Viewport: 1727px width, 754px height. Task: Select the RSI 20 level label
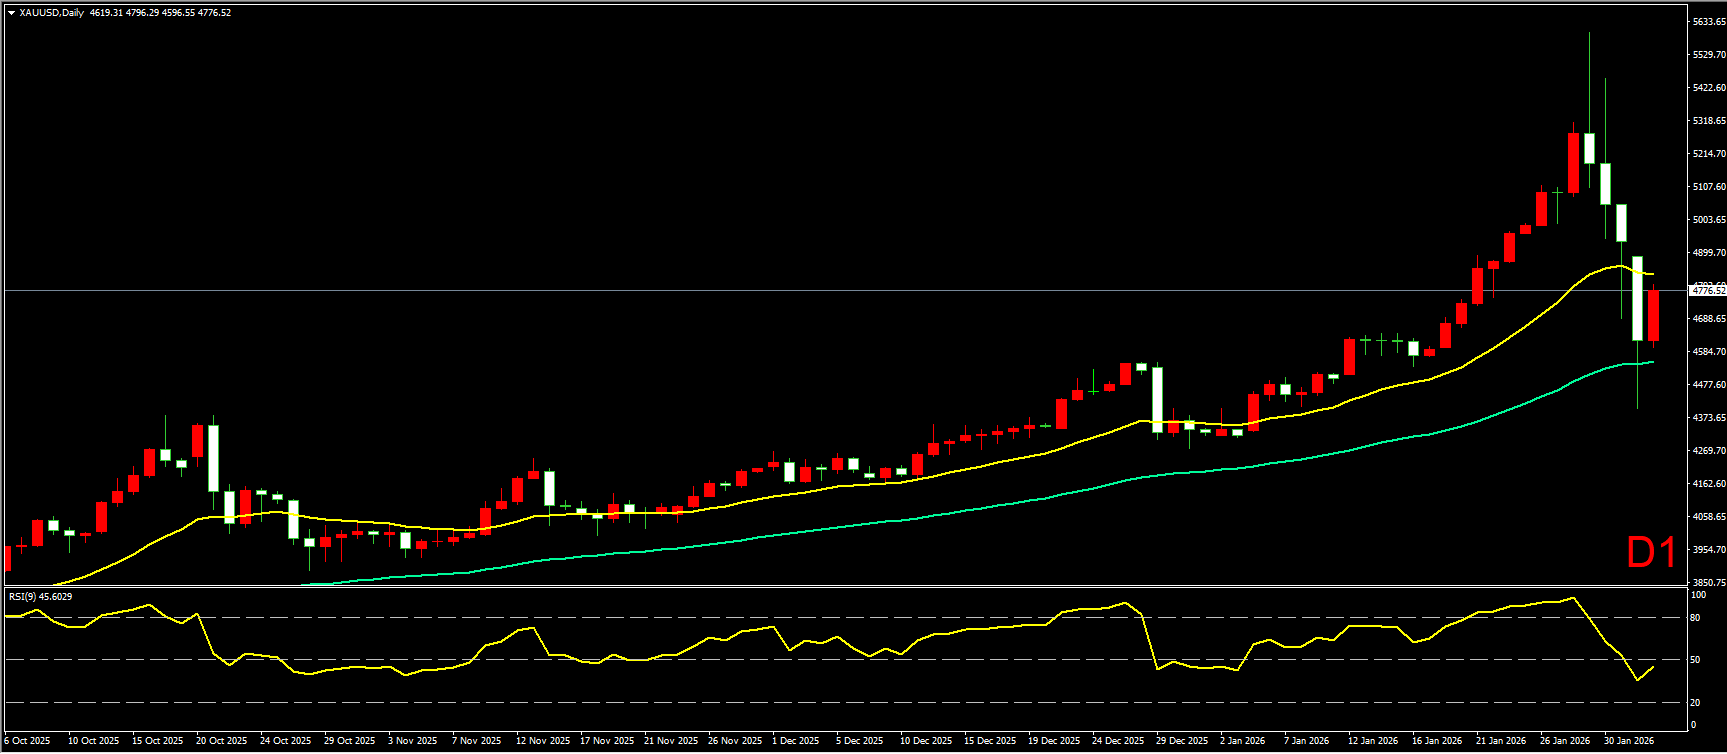click(x=1694, y=702)
